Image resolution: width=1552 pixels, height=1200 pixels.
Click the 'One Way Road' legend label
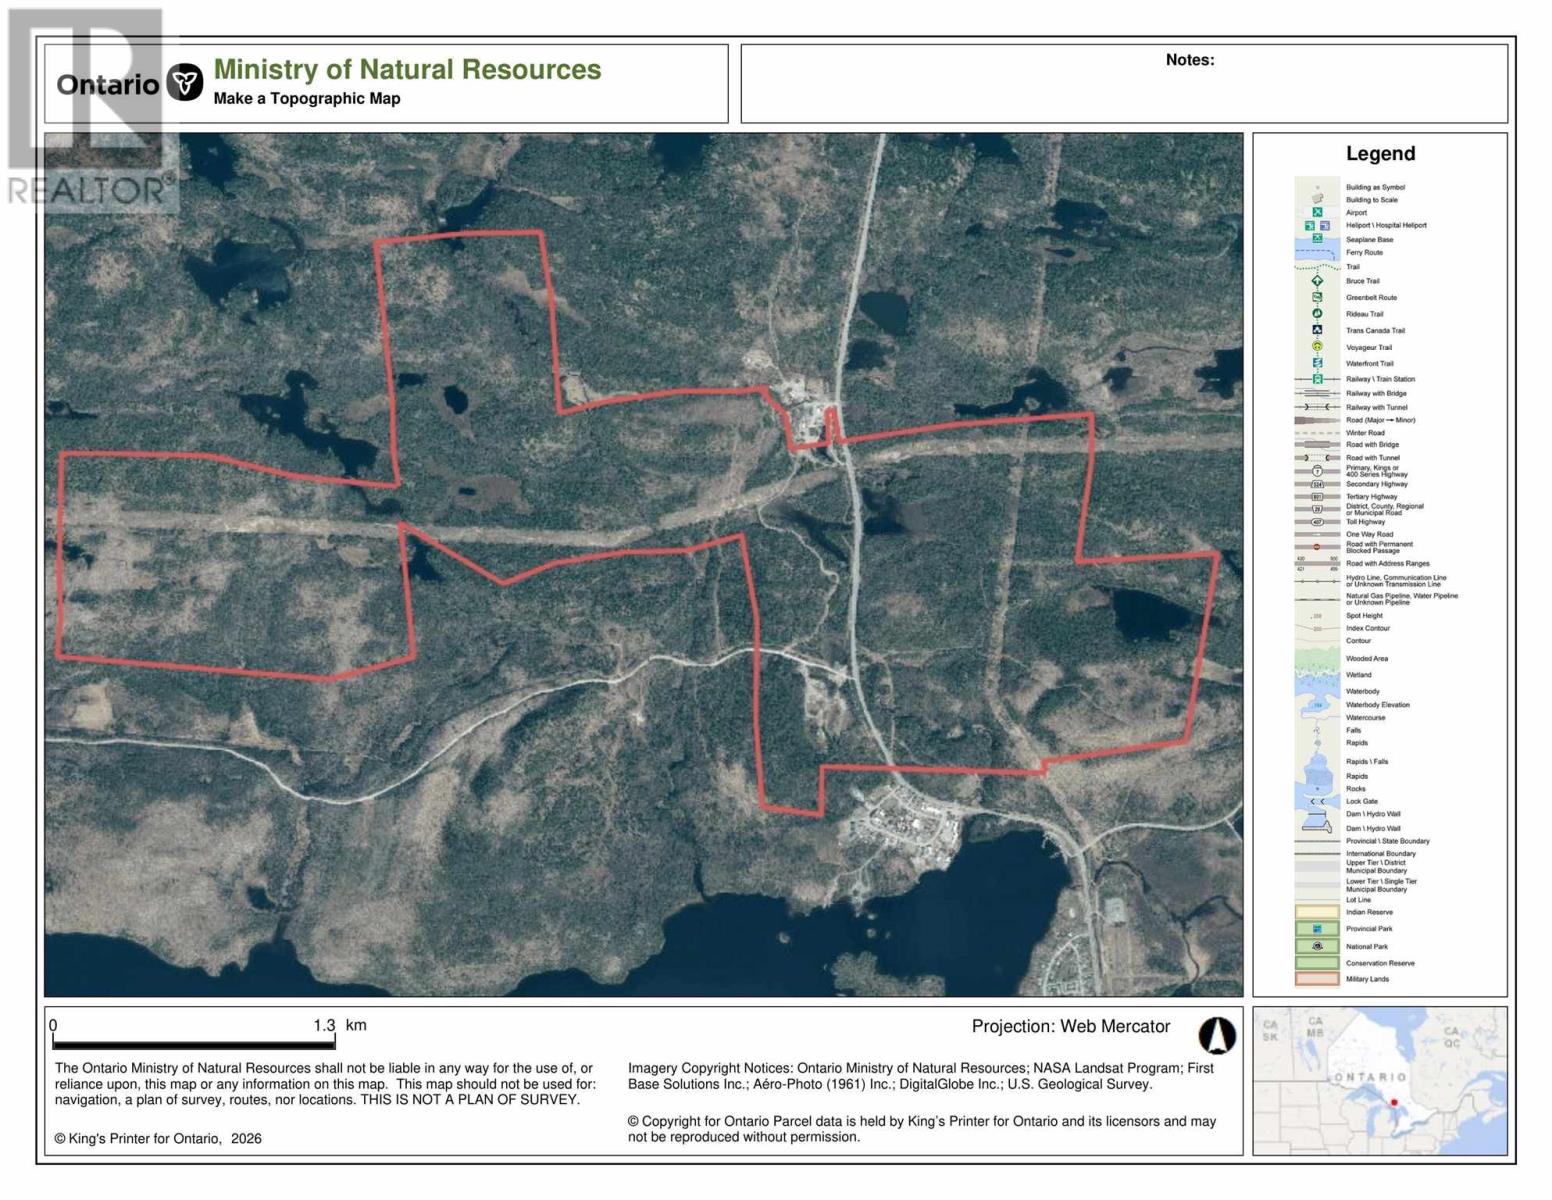[x=1369, y=534]
